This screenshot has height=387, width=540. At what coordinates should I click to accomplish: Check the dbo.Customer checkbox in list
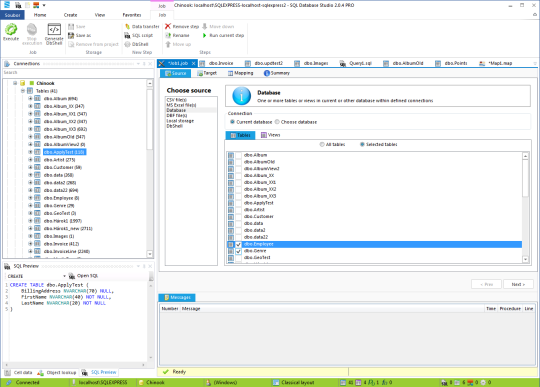point(238,217)
